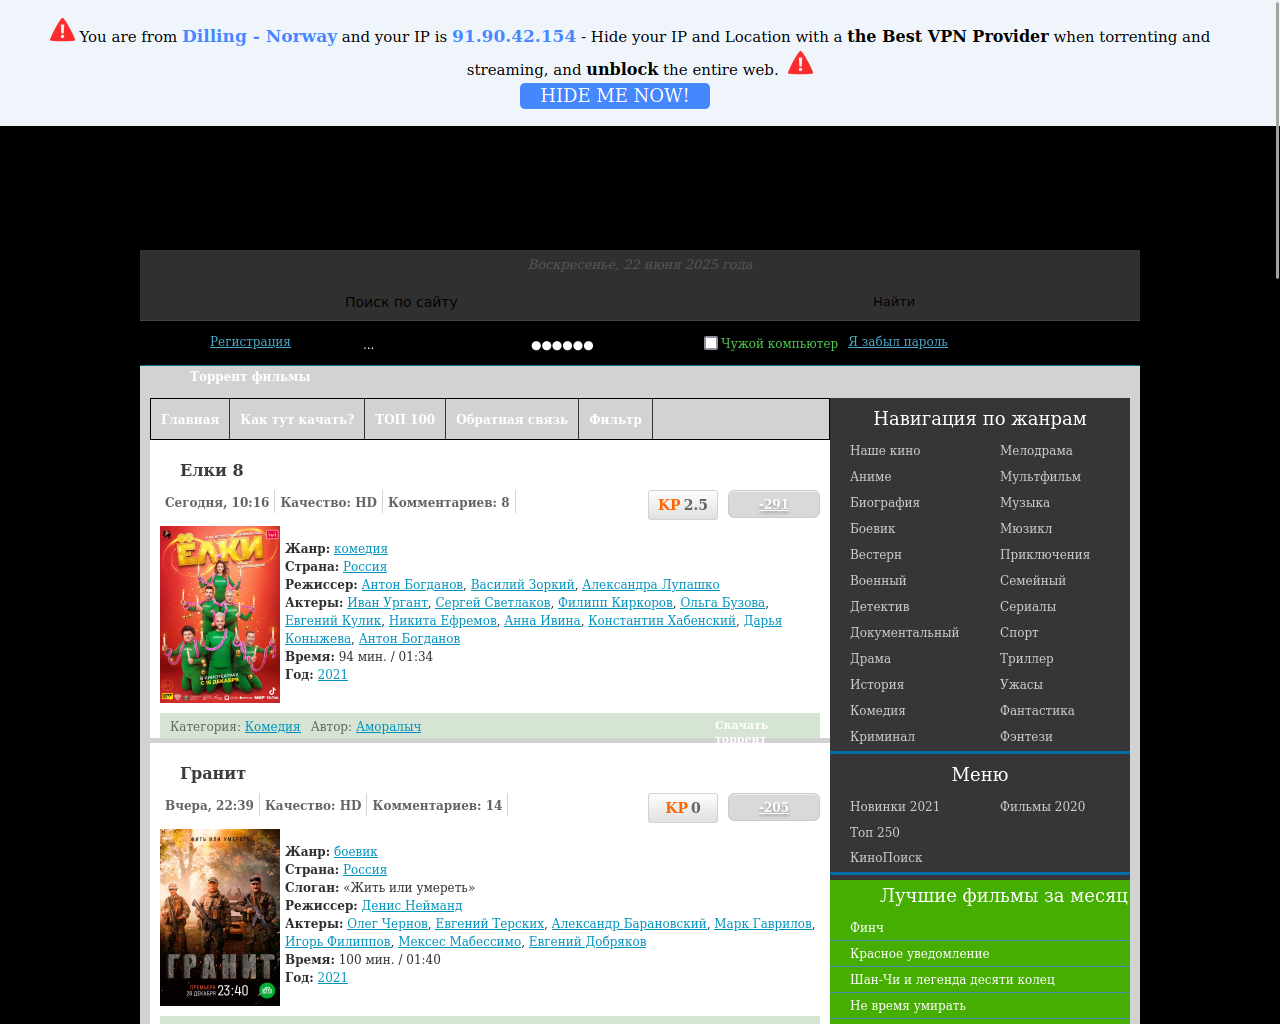This screenshot has height=1024, width=1280.
Task: Select Триллер genre
Action: coord(1027,658)
